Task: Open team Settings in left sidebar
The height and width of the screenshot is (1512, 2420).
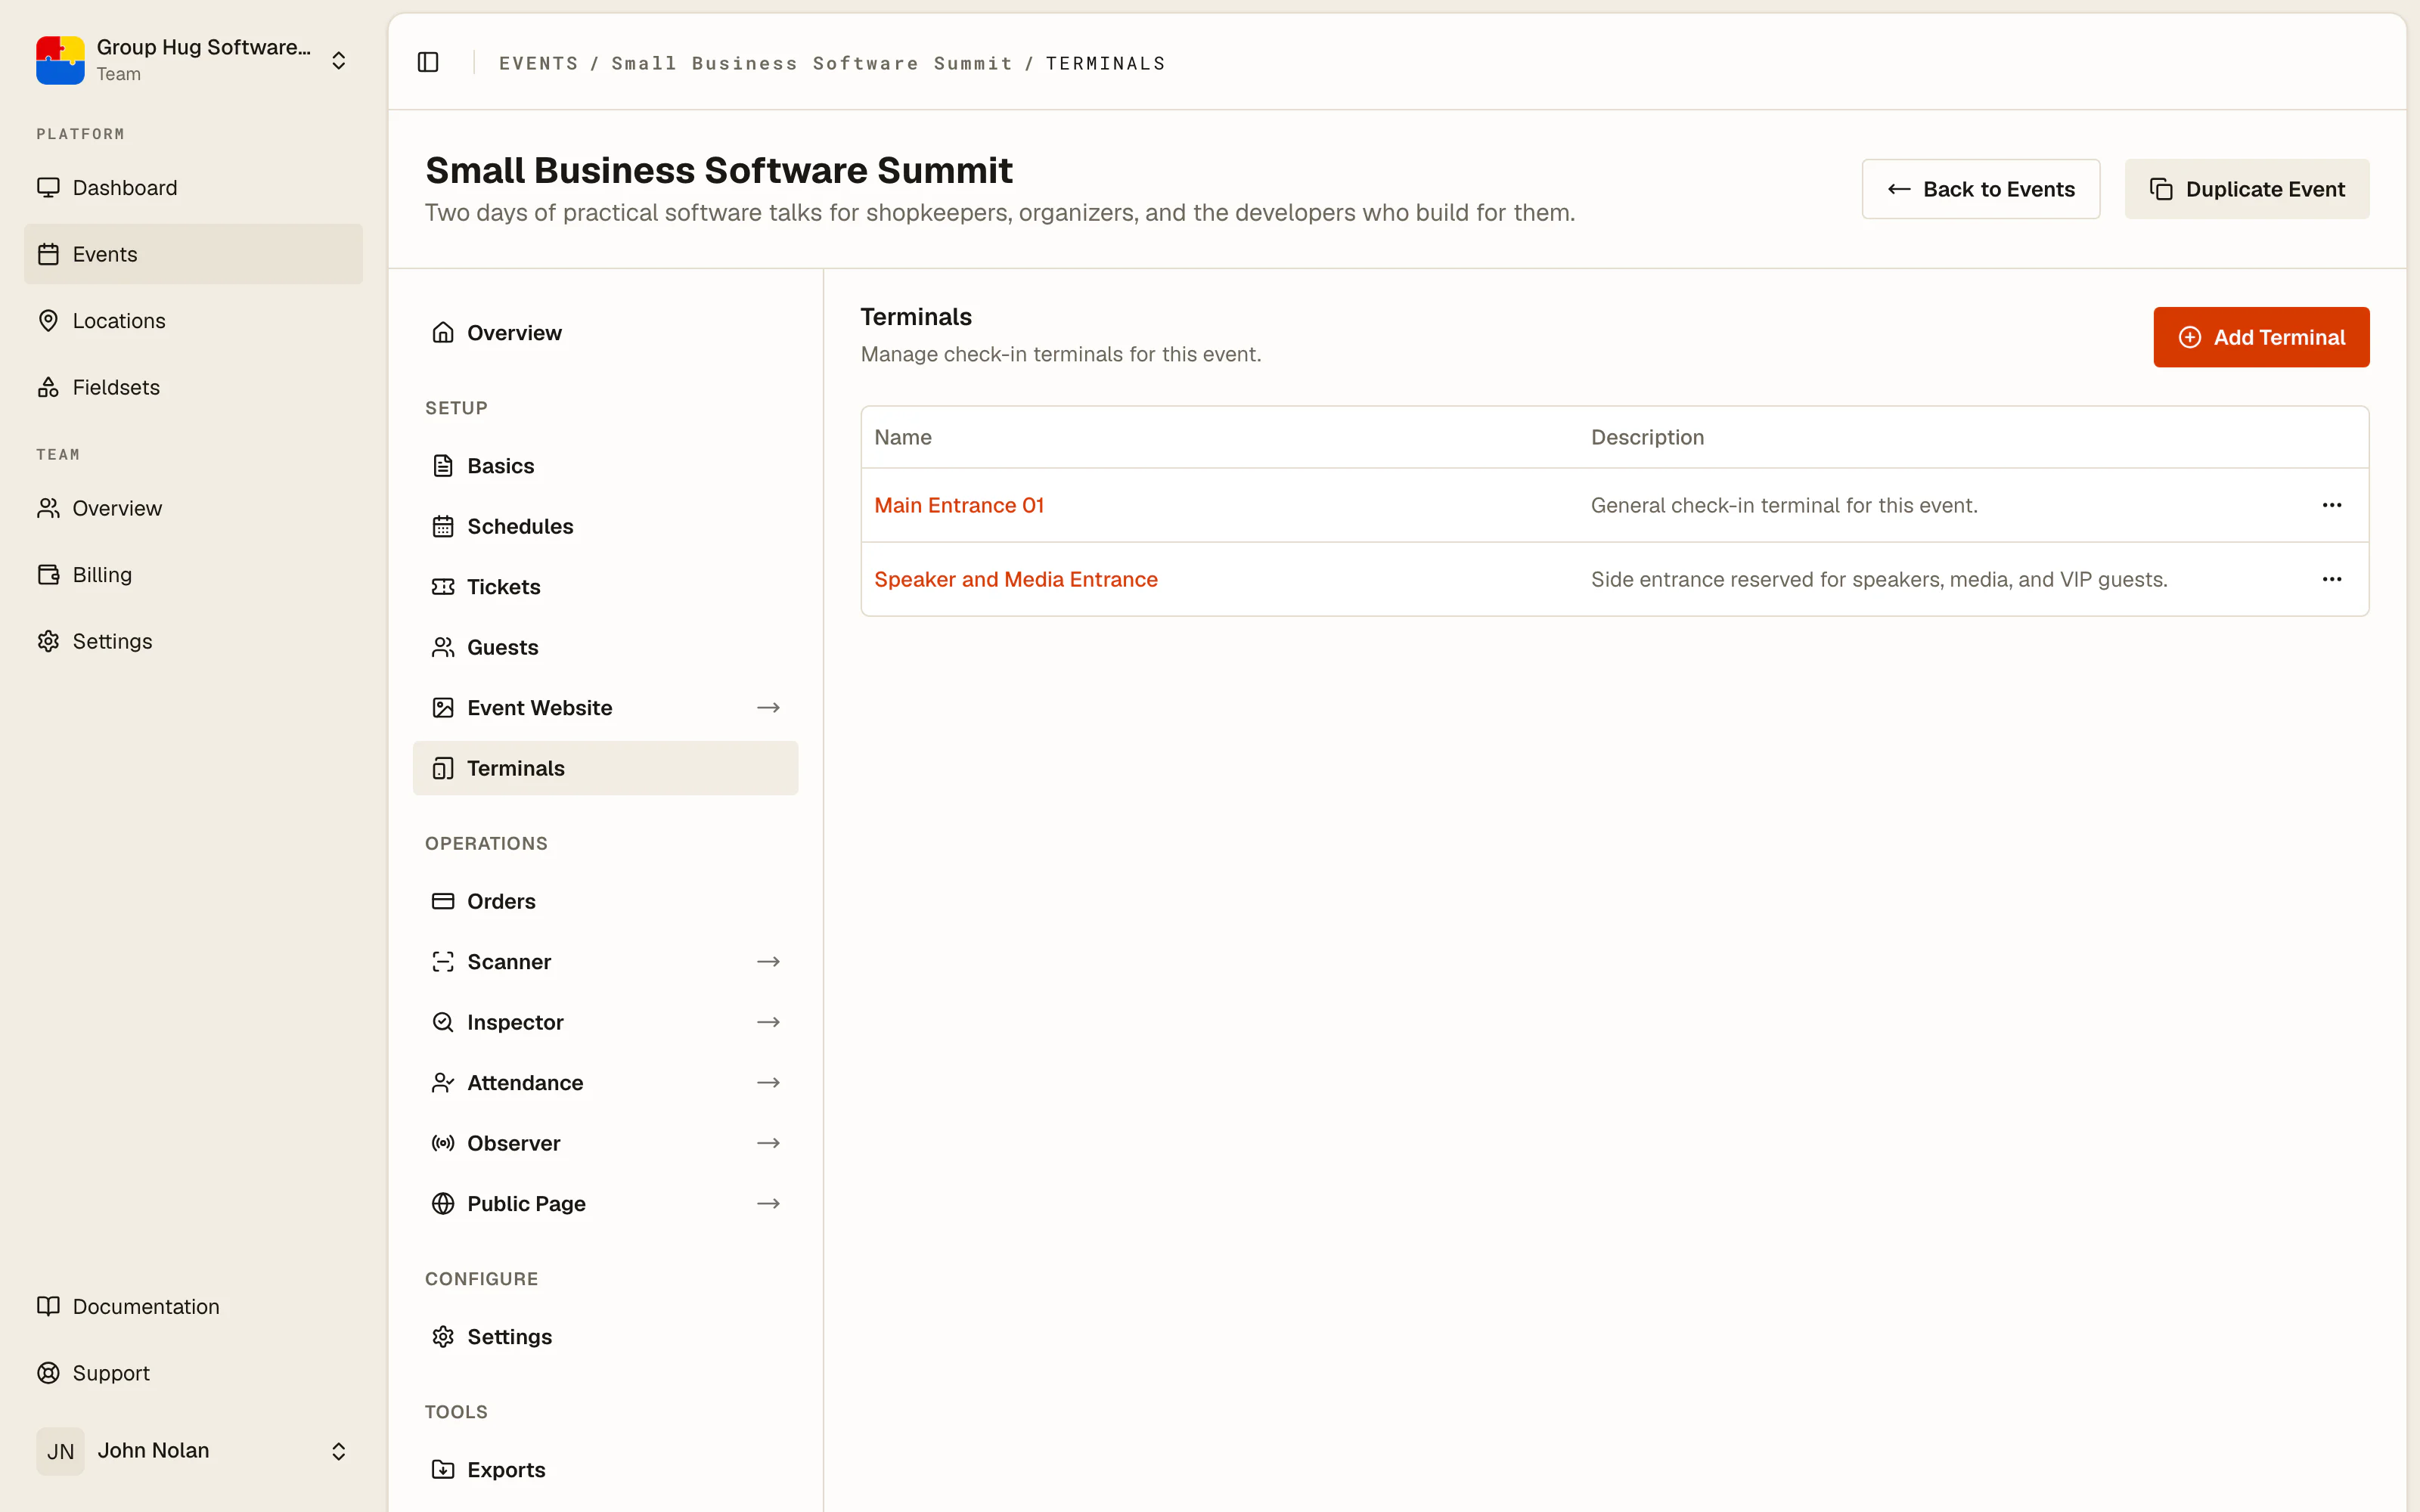Action: 193,641
